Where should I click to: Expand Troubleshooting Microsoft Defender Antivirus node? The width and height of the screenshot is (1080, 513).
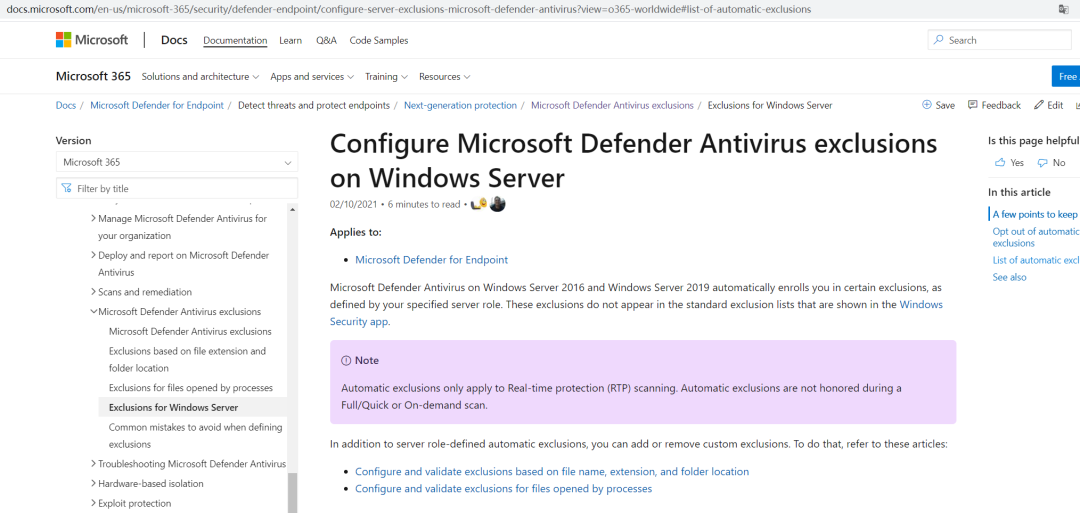[94, 463]
